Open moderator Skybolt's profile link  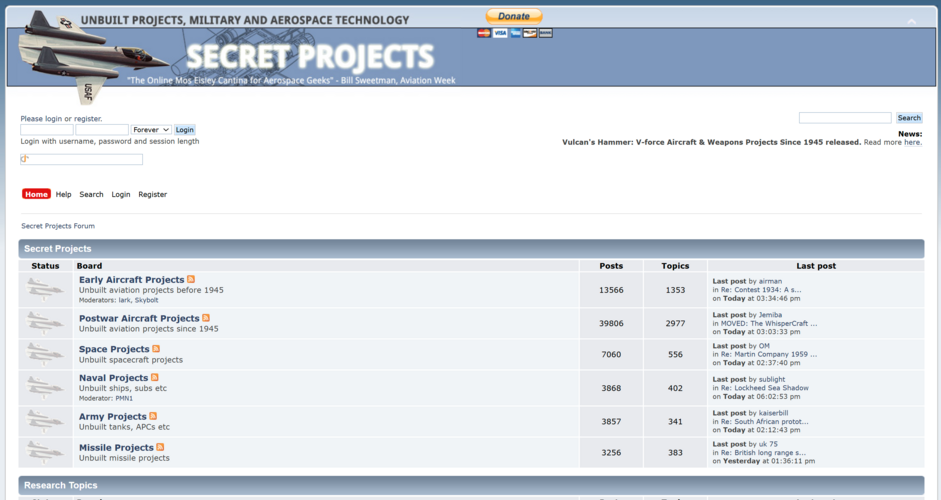point(146,300)
